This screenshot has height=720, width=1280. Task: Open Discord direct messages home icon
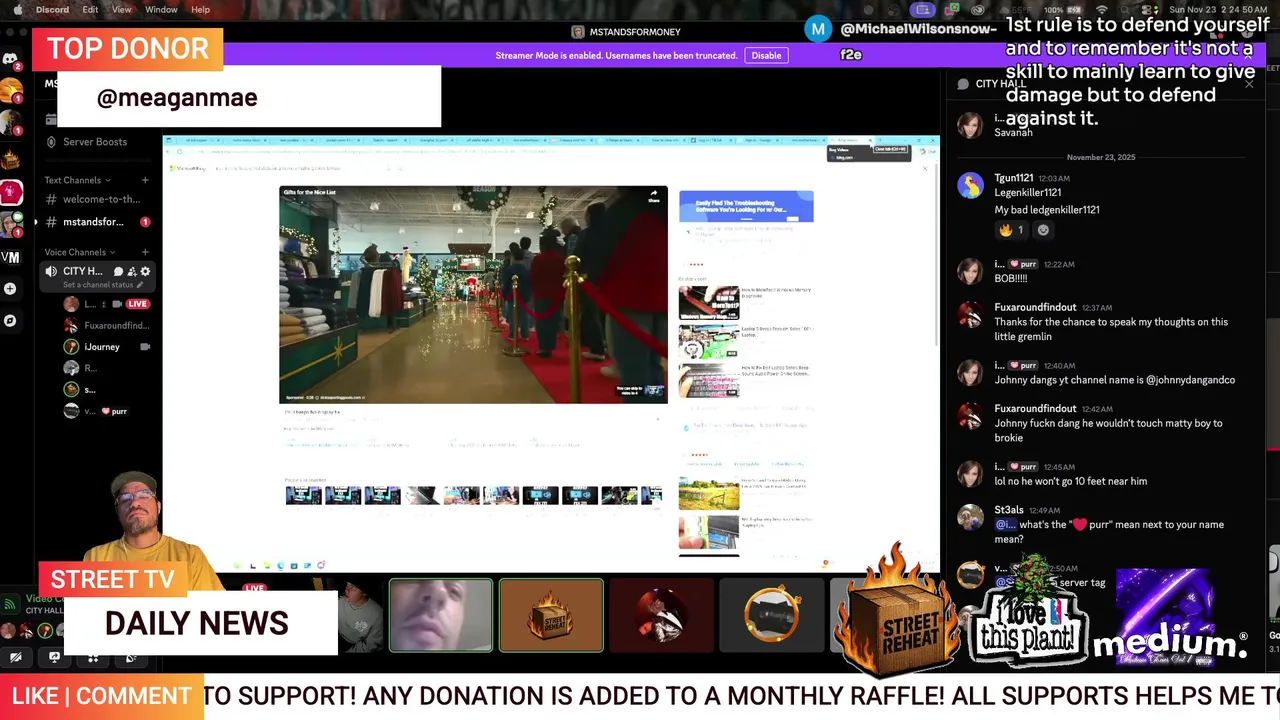click(x=10, y=59)
